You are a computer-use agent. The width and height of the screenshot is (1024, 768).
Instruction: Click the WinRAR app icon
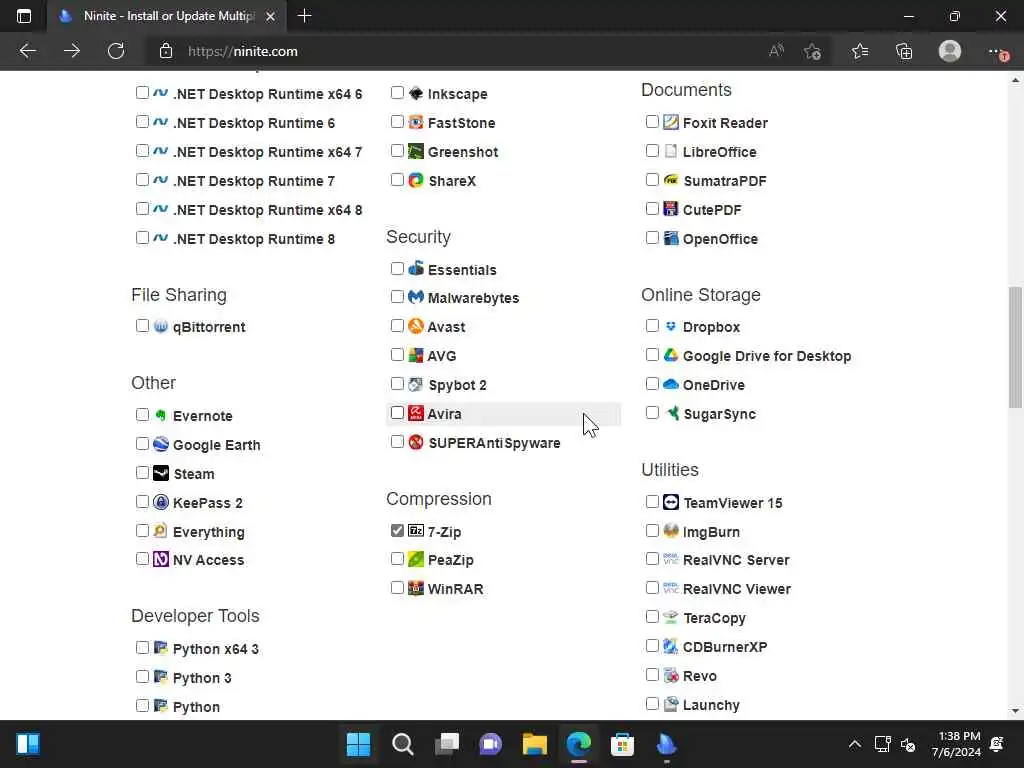coord(415,588)
